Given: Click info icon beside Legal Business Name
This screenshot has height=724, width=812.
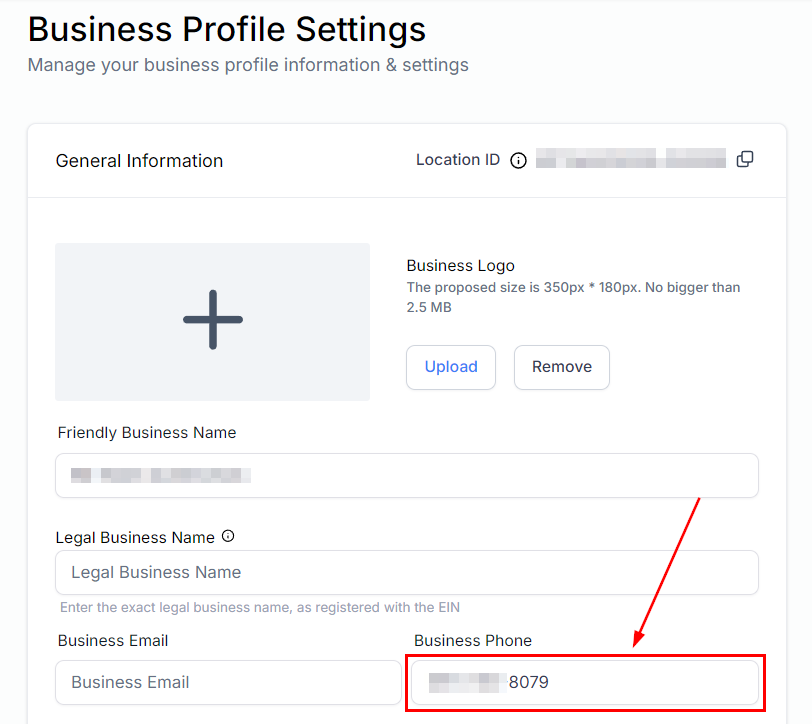Looking at the screenshot, I should coord(228,536).
